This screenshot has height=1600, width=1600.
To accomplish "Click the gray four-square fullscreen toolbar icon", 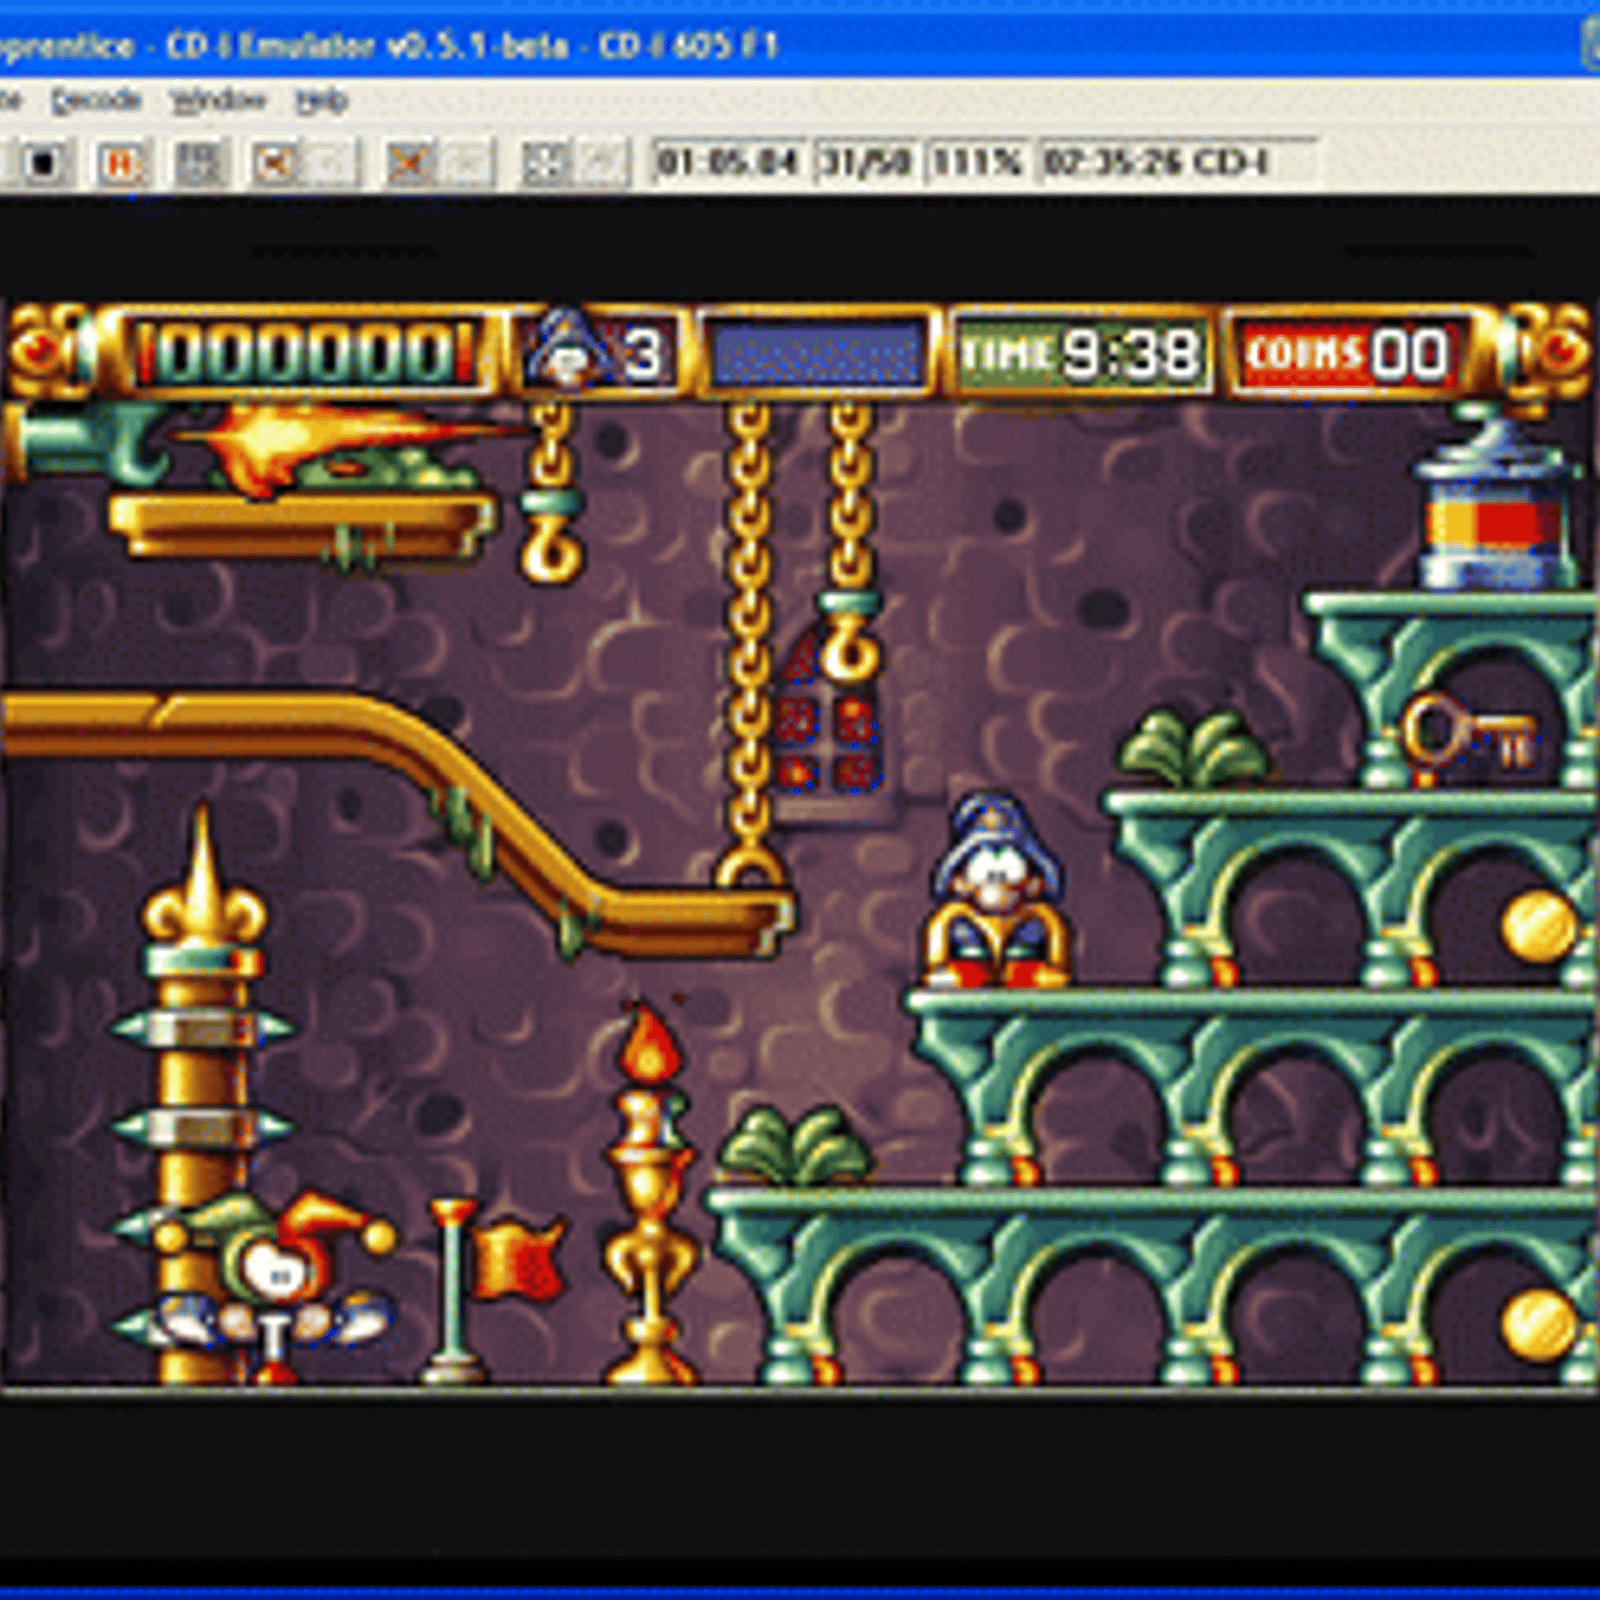I will pos(546,162).
